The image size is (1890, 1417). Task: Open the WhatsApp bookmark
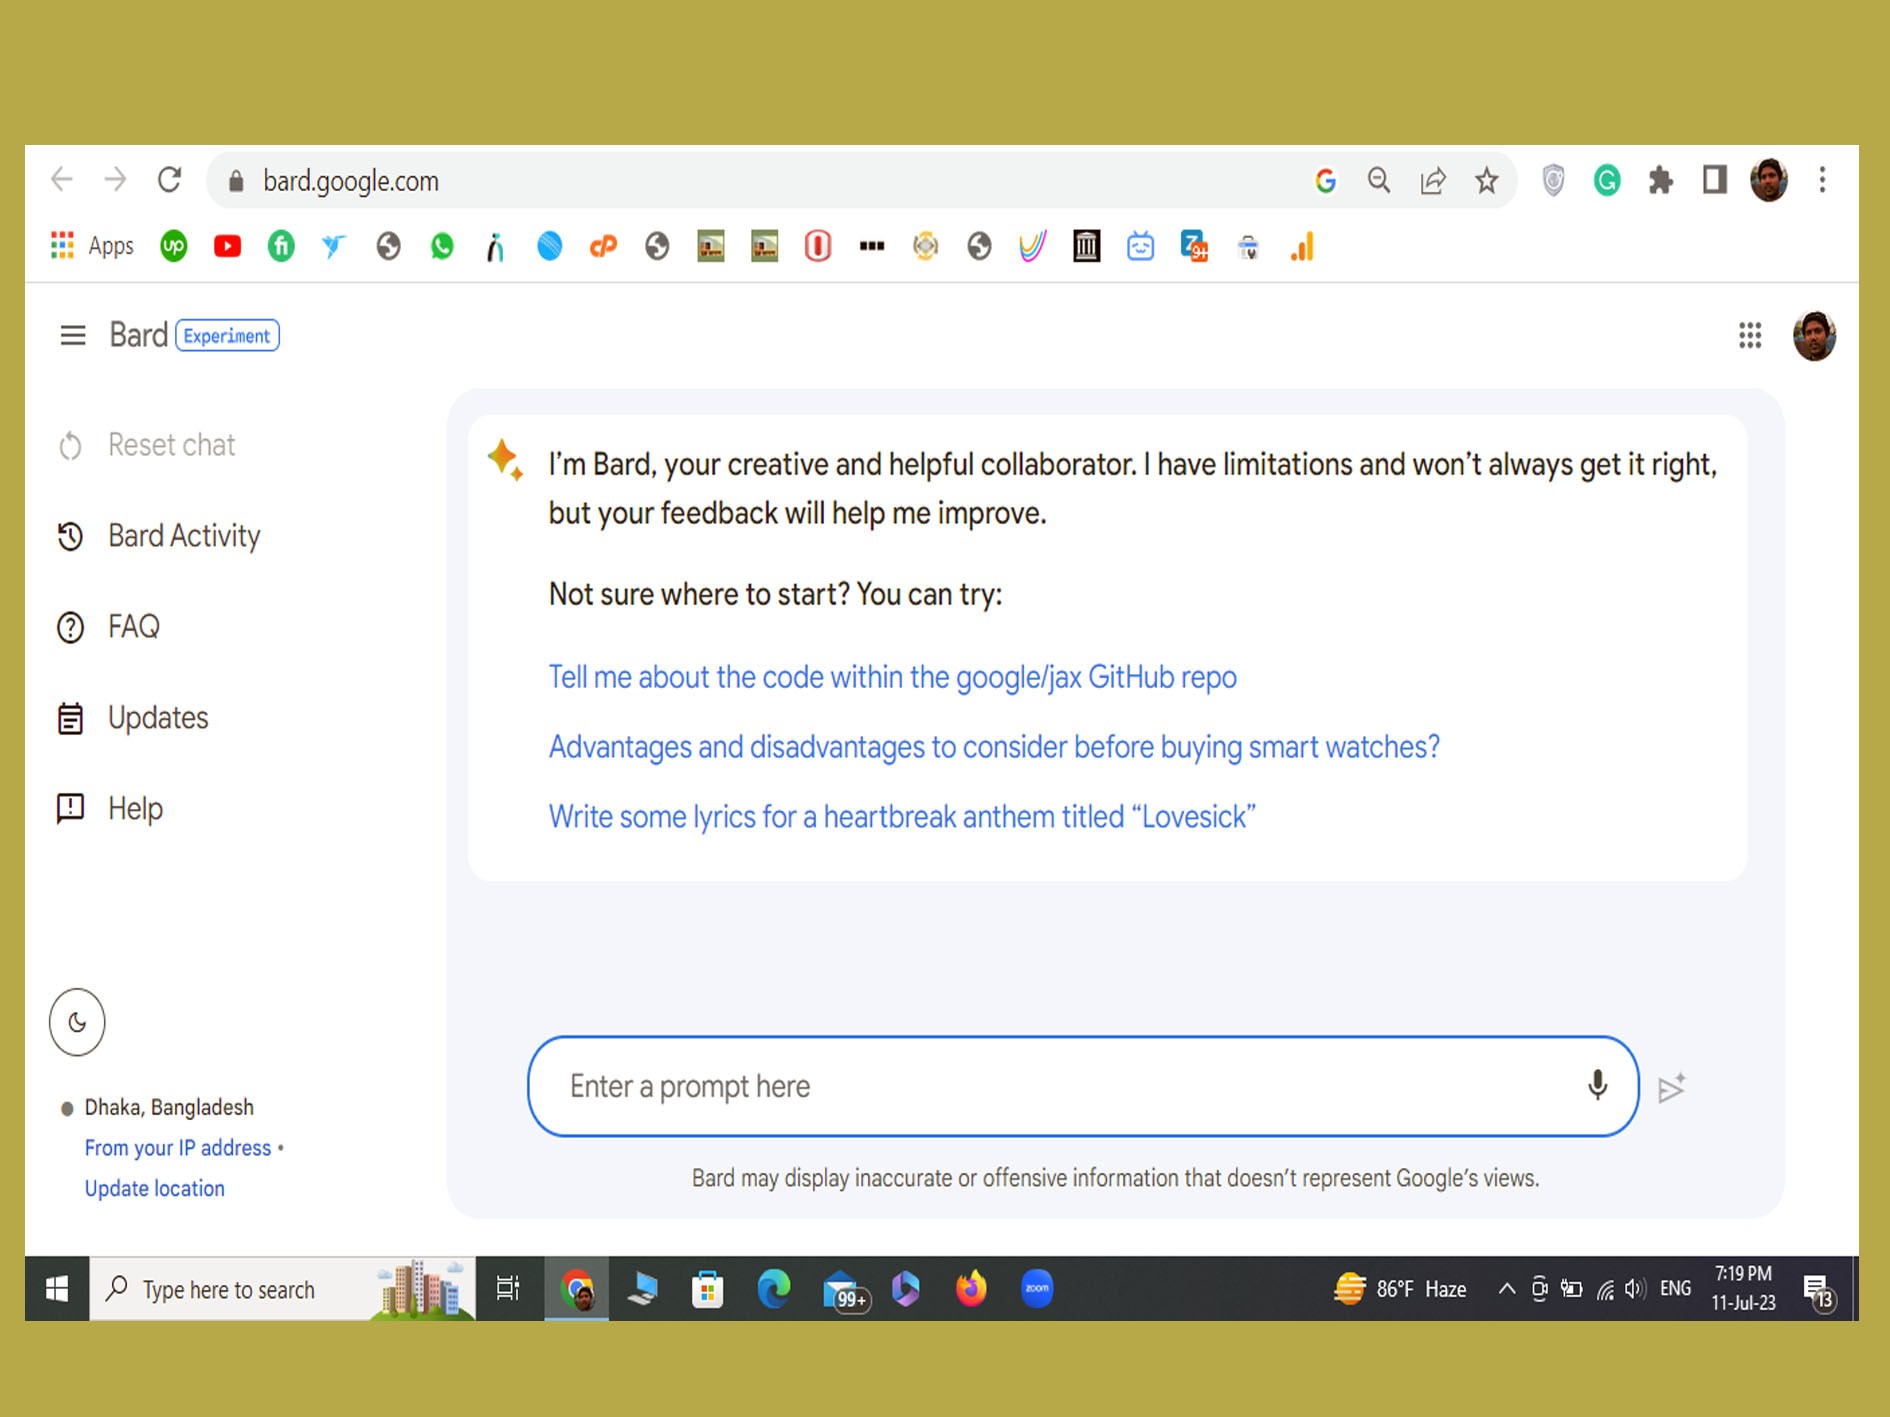click(x=442, y=246)
